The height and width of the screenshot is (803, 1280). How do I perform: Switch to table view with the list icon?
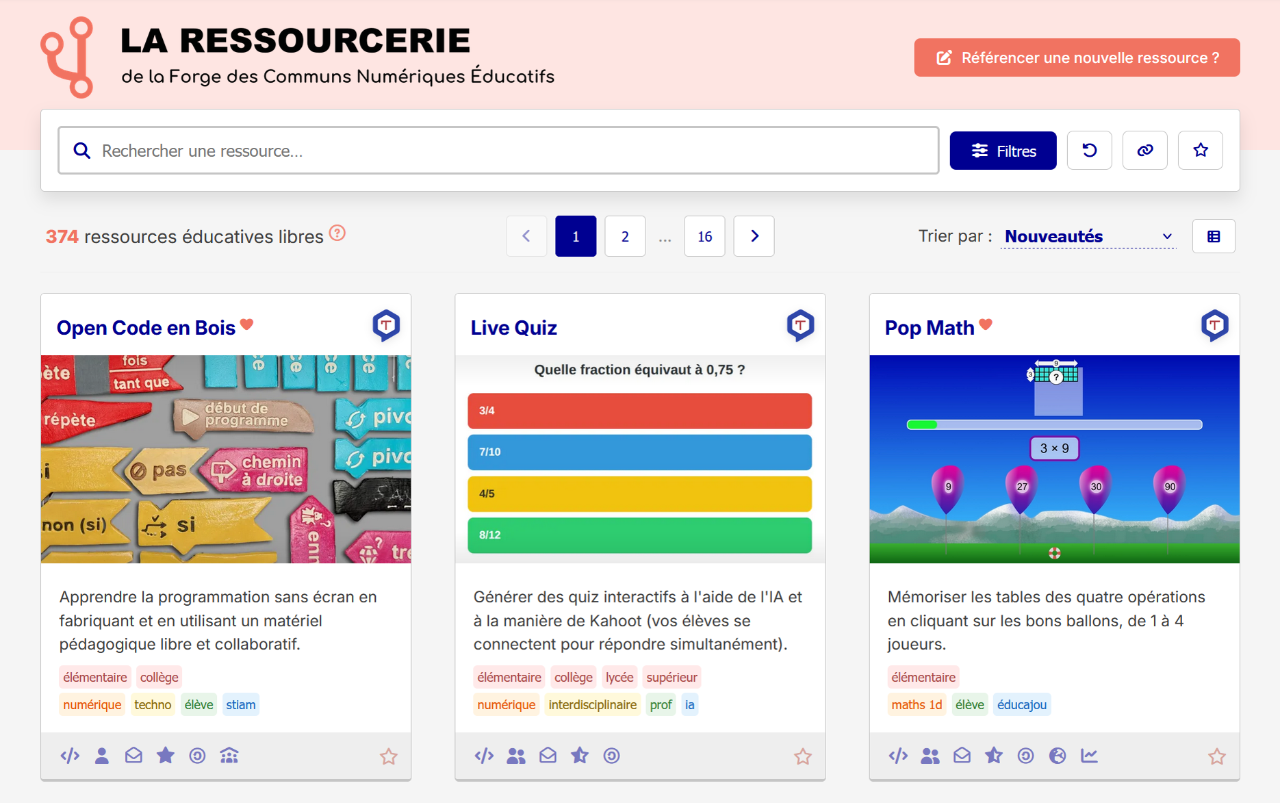pyautogui.click(x=1213, y=237)
